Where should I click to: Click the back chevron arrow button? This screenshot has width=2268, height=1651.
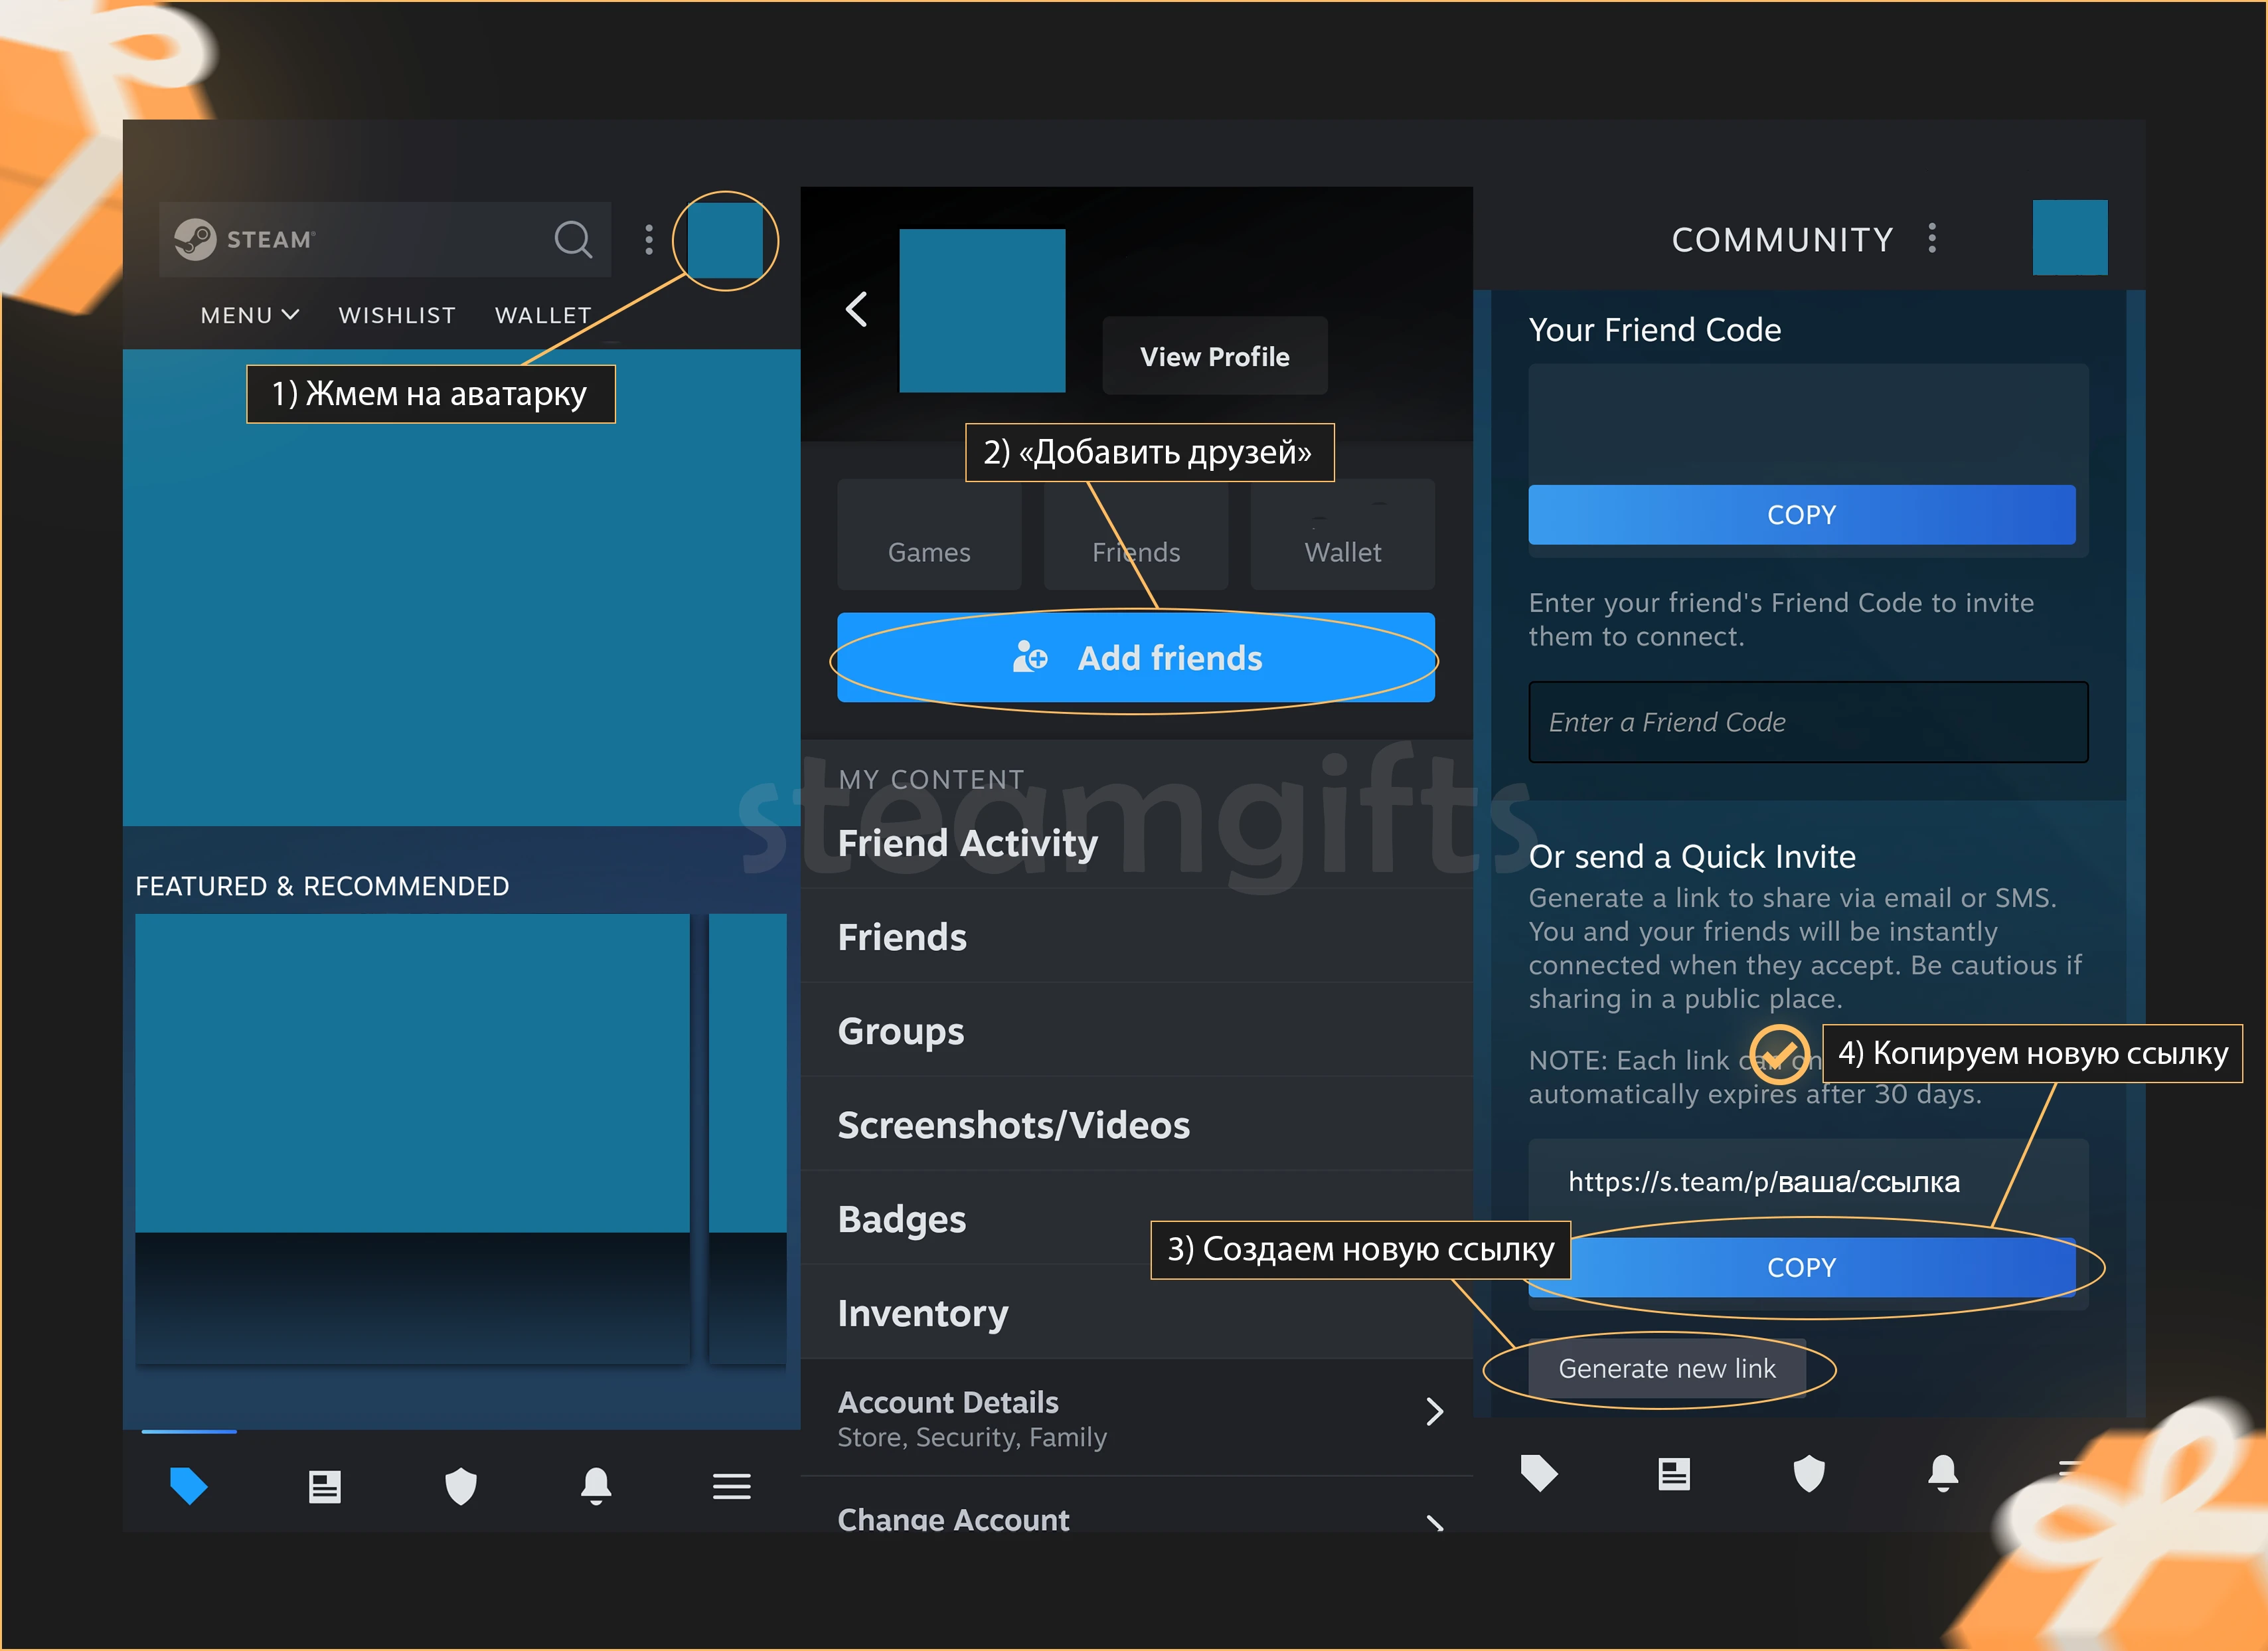pyautogui.click(x=858, y=307)
